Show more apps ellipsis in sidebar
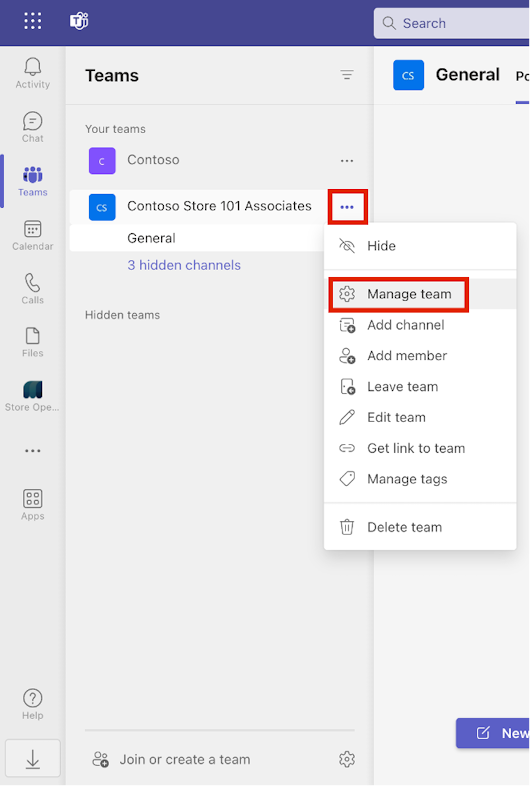 33,451
